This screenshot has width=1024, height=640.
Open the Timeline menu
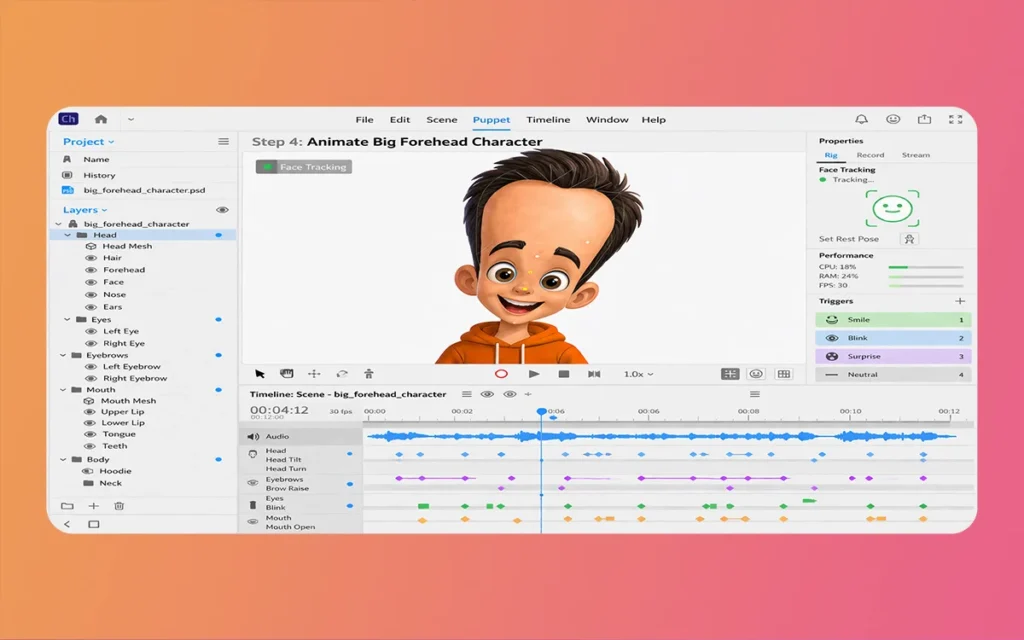point(548,120)
